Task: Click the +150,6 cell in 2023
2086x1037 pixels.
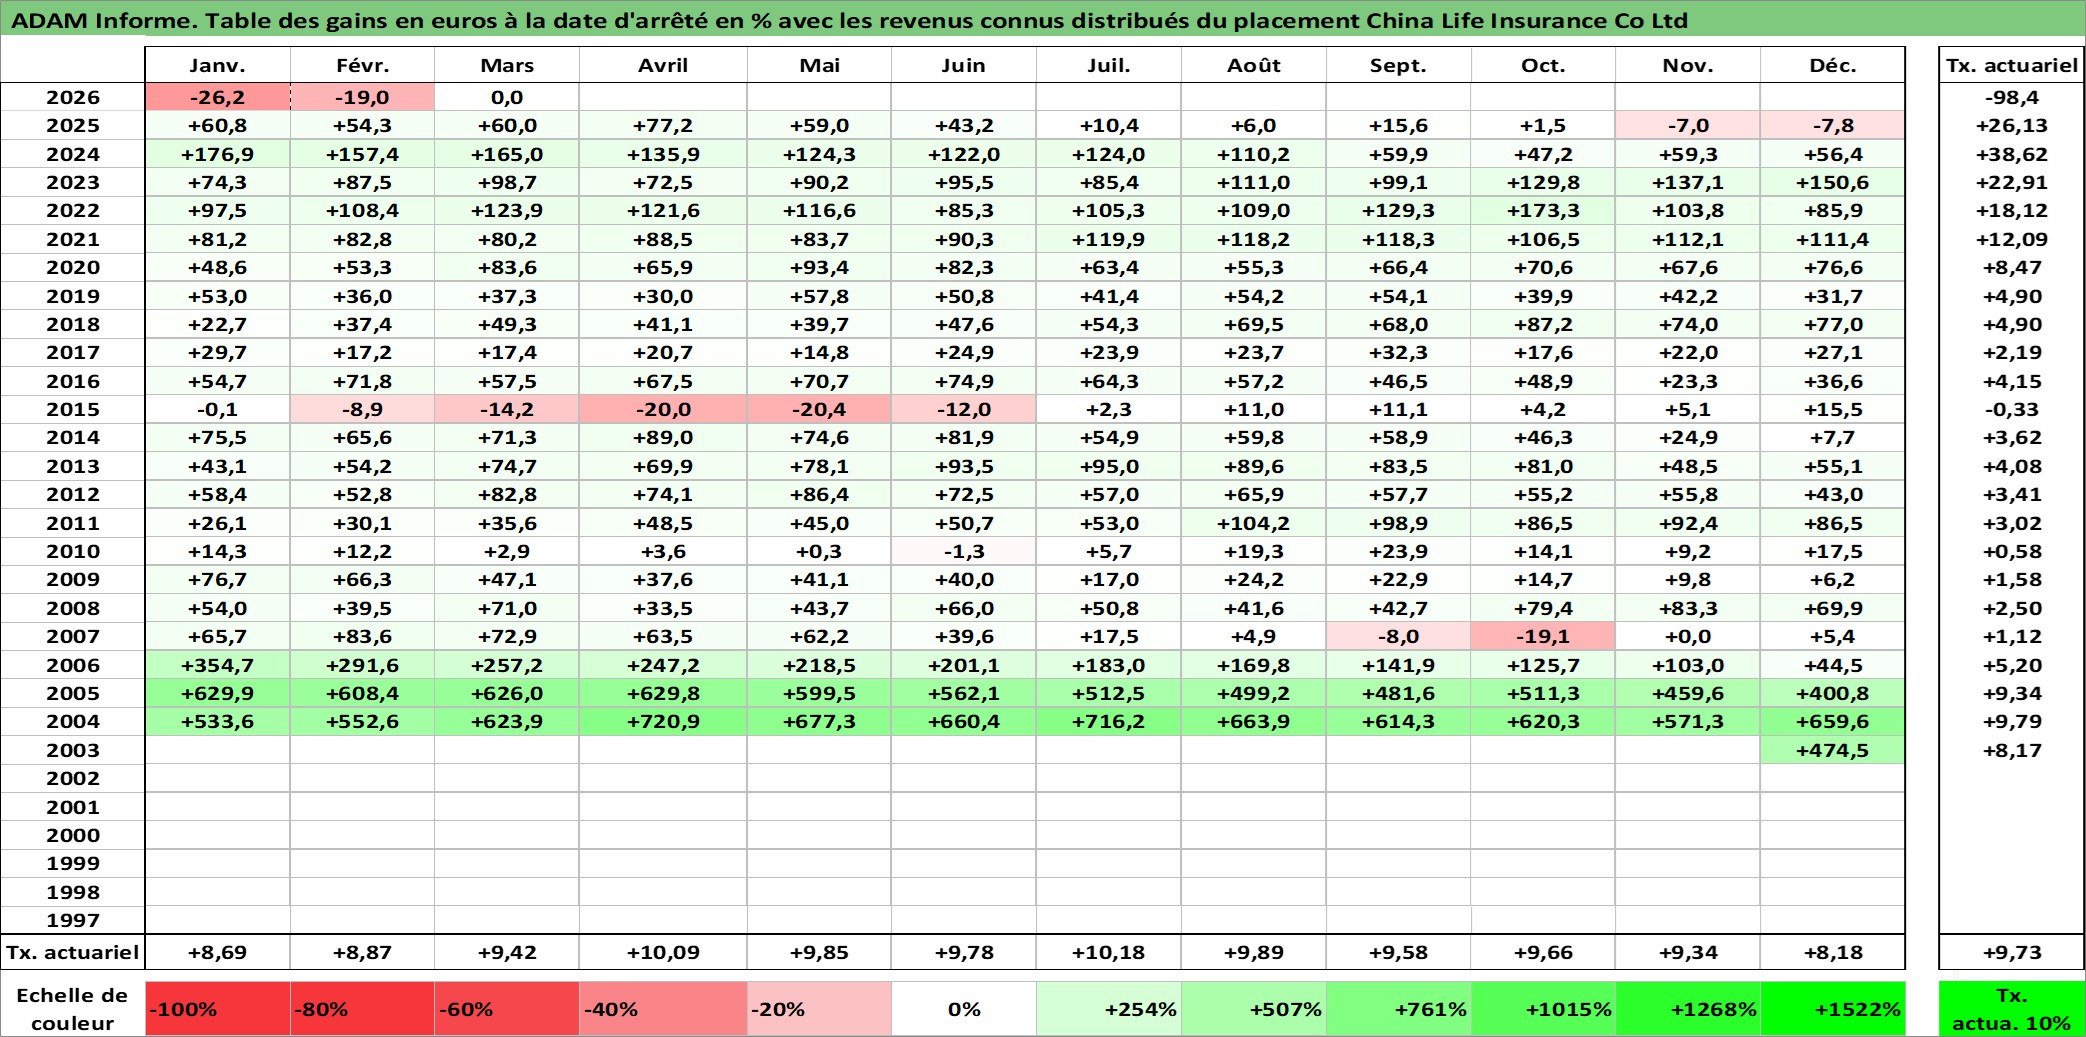Action: click(1832, 182)
